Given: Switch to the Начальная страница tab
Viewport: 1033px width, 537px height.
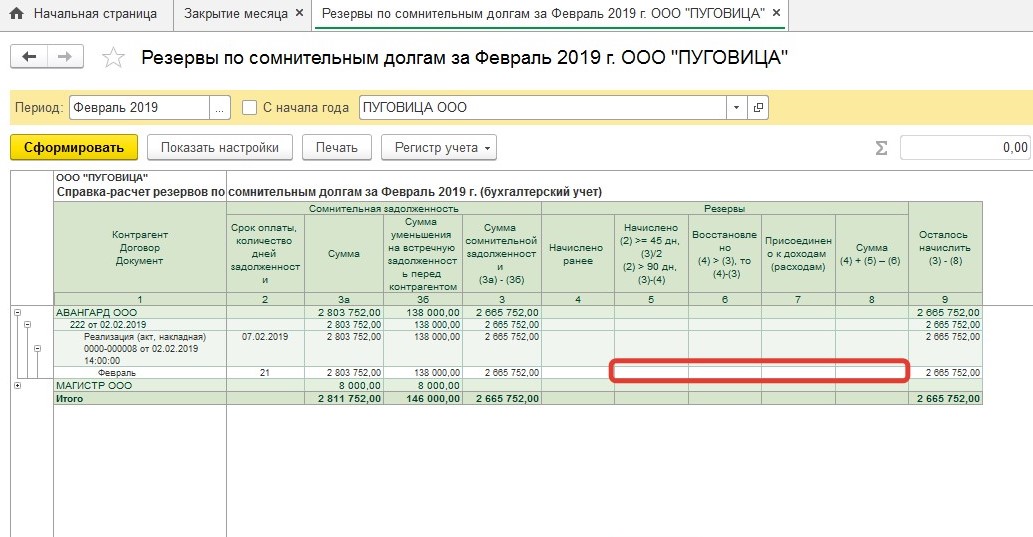Looking at the screenshot, I should (95, 15).
